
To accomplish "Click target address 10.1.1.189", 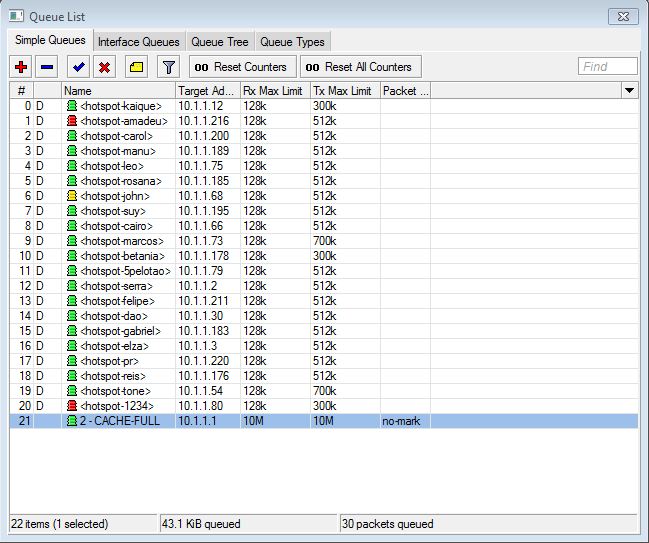I will (x=204, y=151).
